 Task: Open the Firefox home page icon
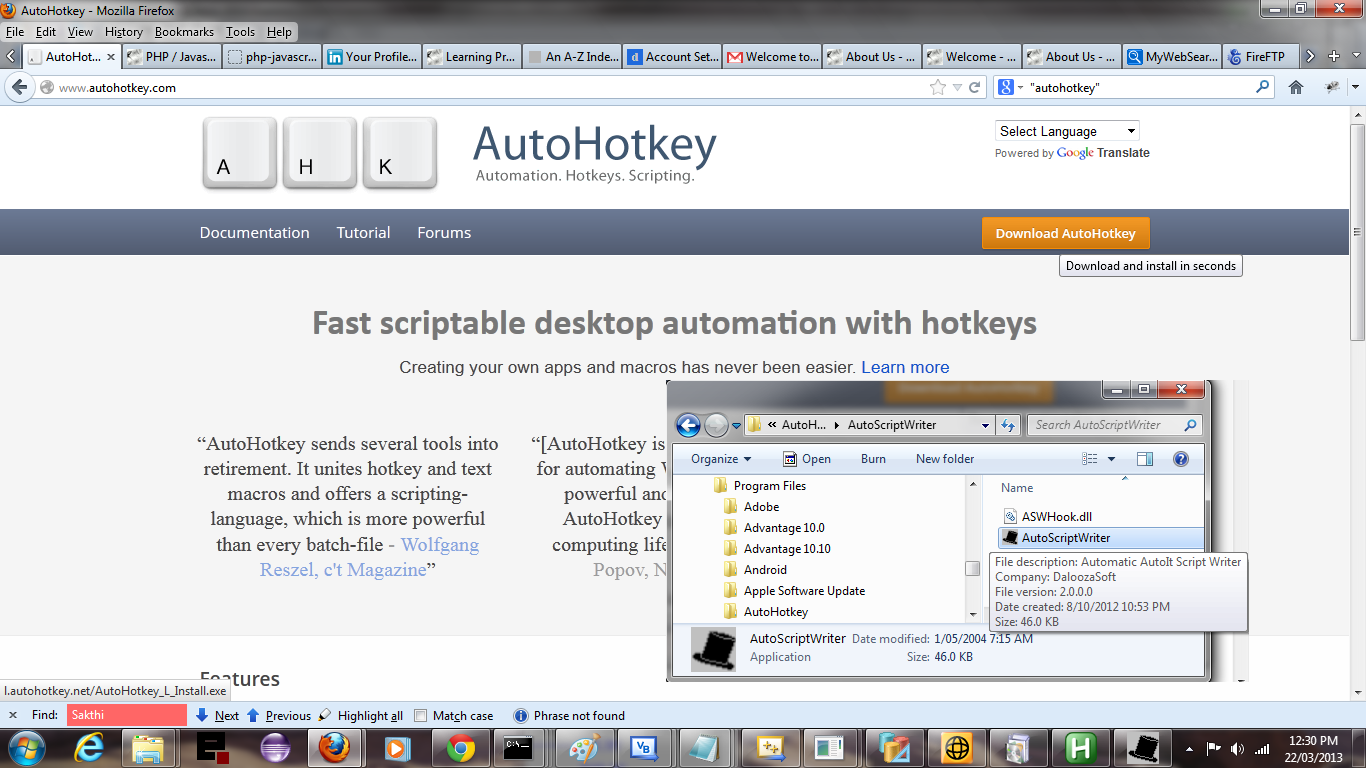click(1296, 87)
